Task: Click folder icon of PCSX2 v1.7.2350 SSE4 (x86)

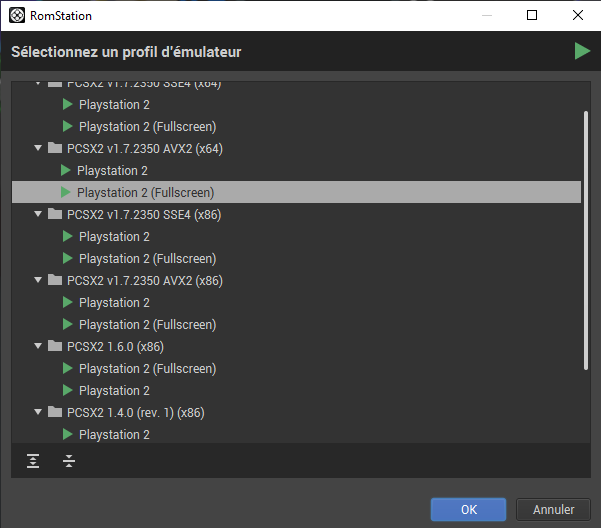Action: point(55,214)
